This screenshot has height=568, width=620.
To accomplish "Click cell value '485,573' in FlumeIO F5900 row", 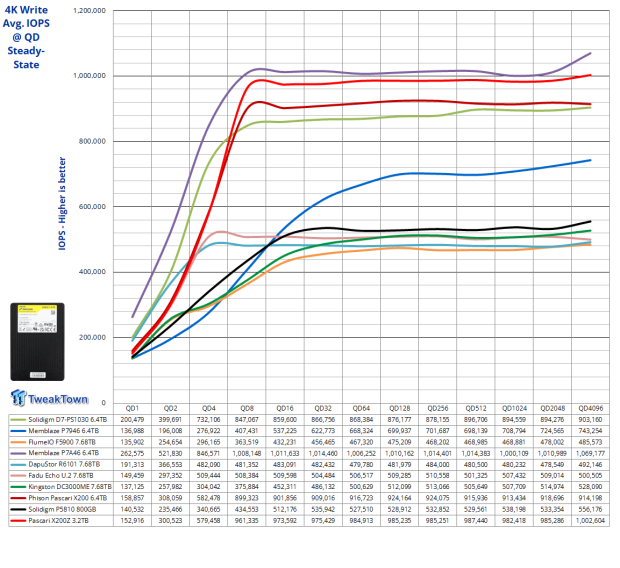I will point(591,442).
